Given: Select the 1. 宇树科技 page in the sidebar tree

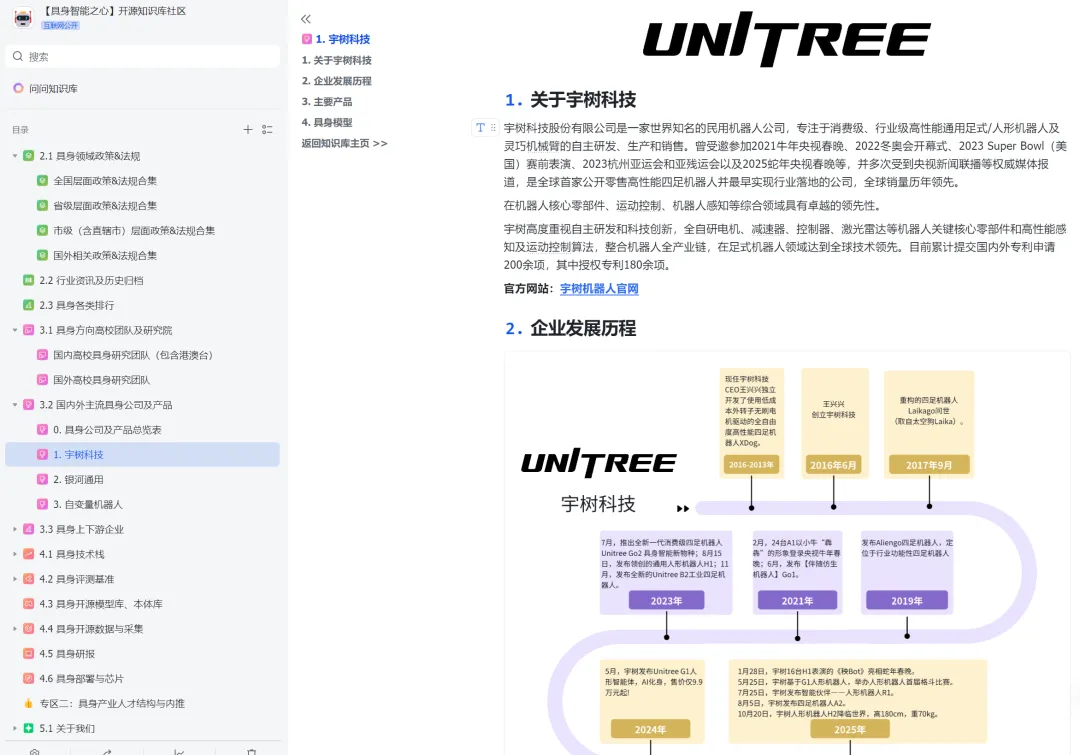Looking at the screenshot, I should [x=143, y=455].
